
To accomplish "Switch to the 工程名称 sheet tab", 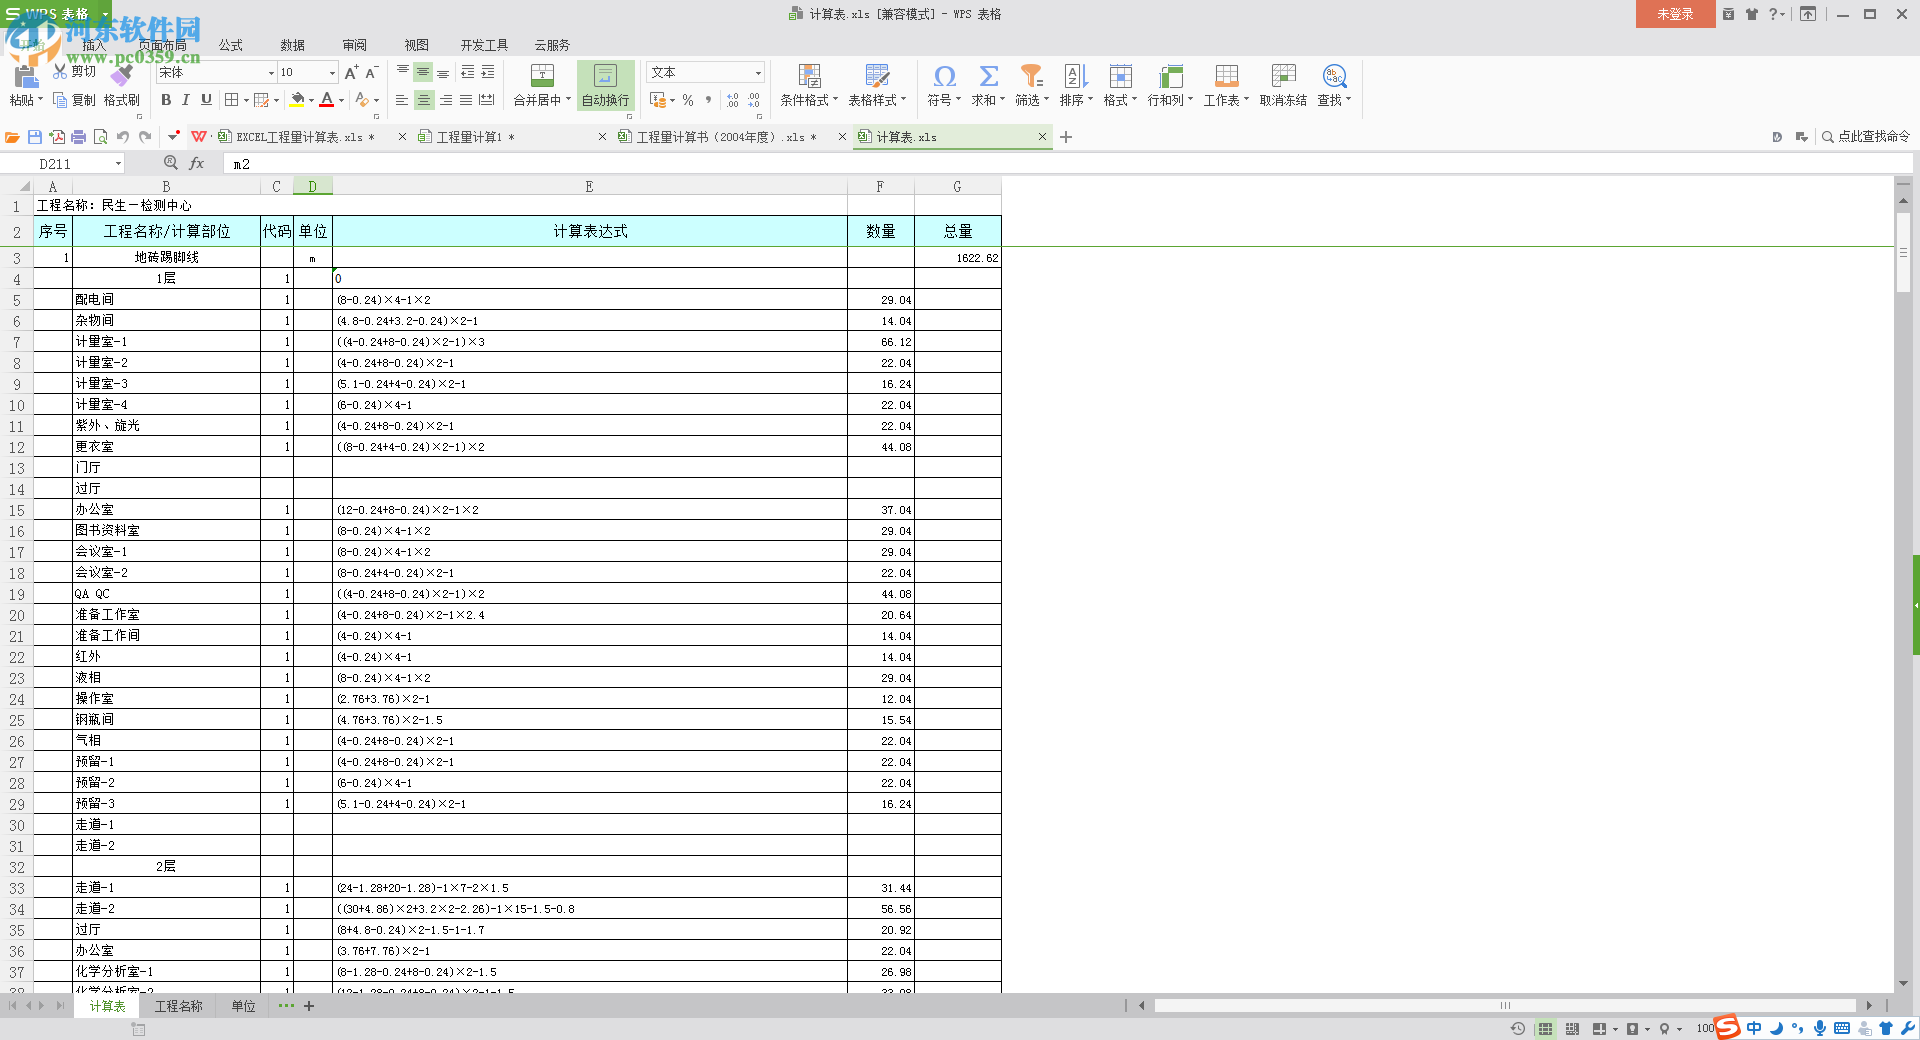I will (x=178, y=1006).
